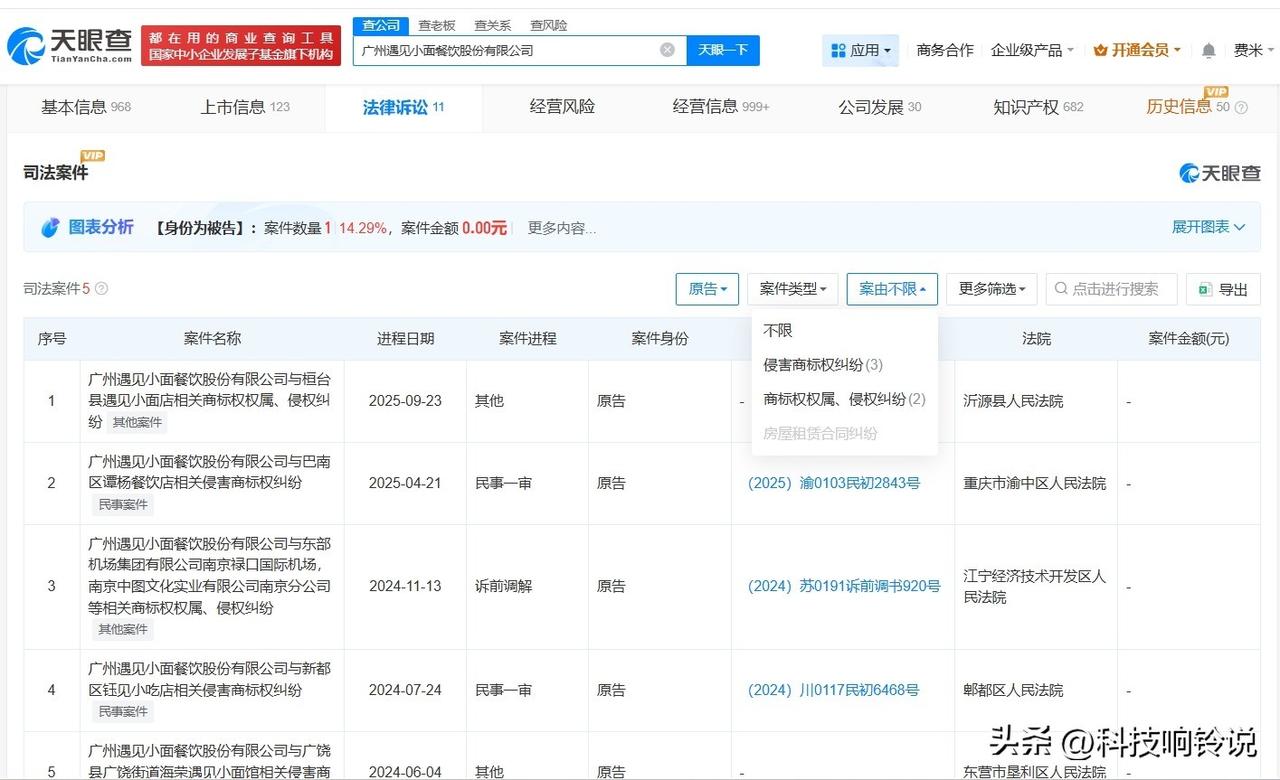Collapse the 案由不限 filter dropdown
This screenshot has height=780, width=1280.
(x=892, y=289)
